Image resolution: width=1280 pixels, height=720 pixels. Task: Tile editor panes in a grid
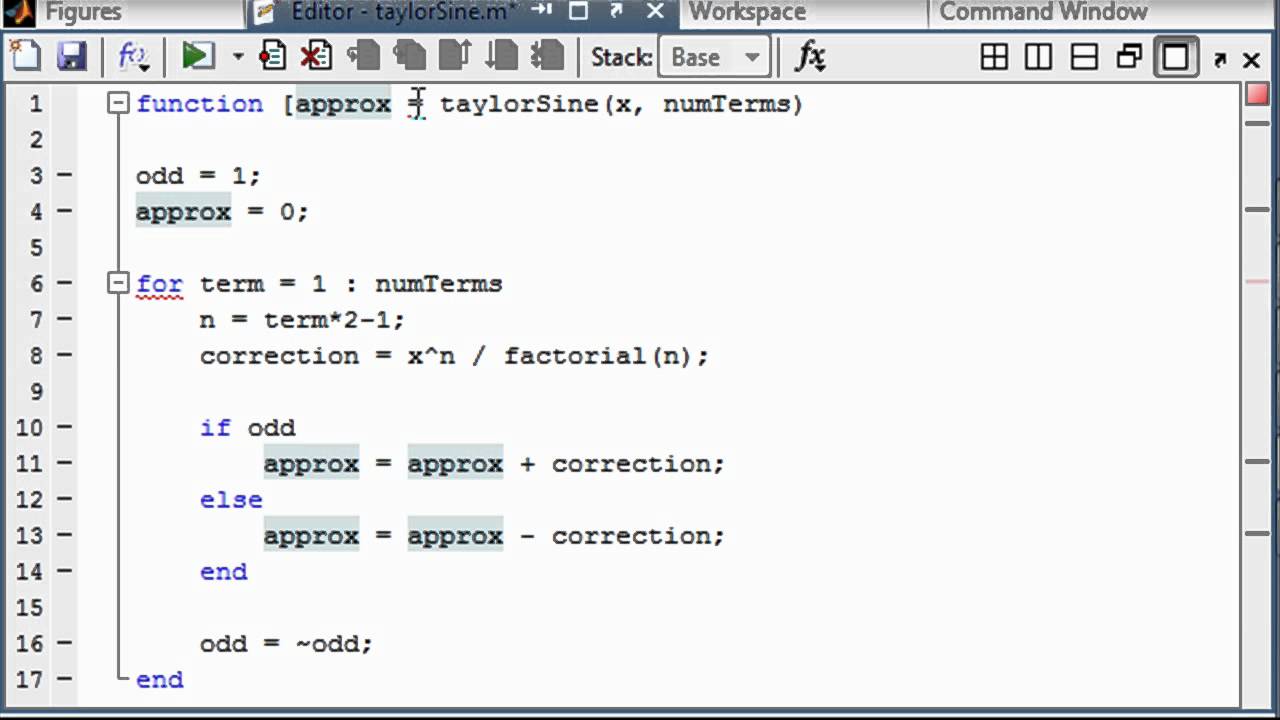pyautogui.click(x=994, y=57)
